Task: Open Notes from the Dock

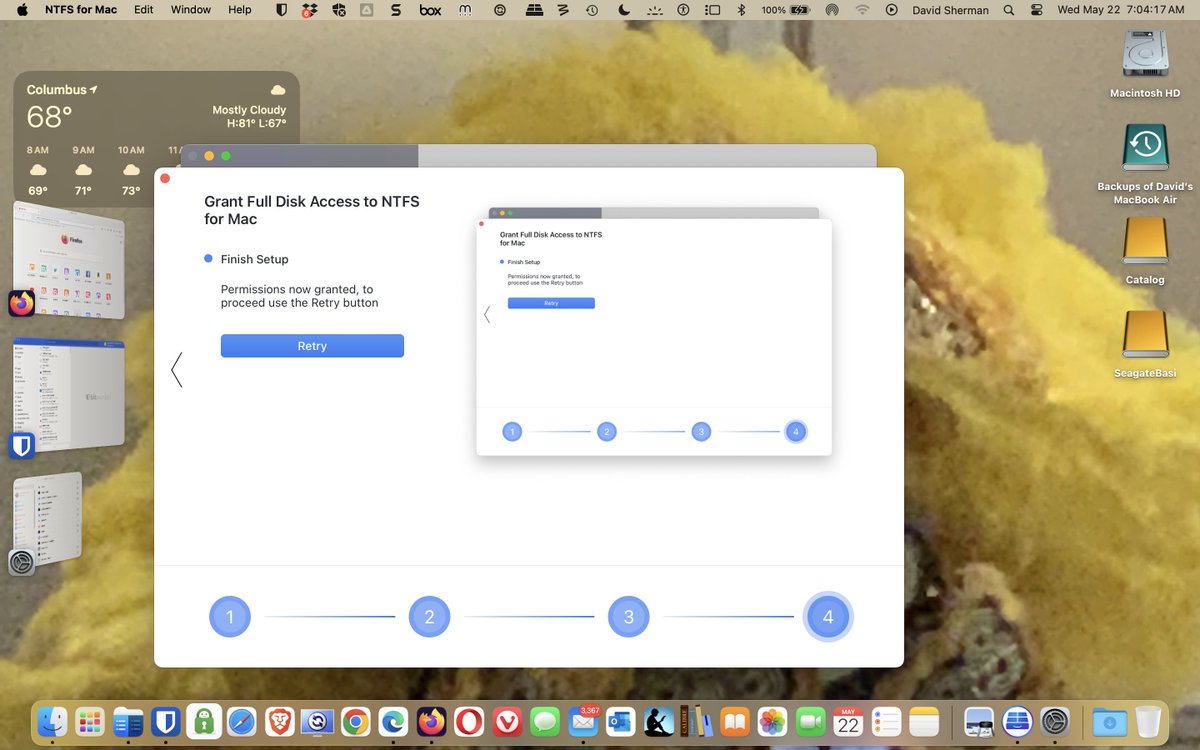Action: tap(925, 722)
